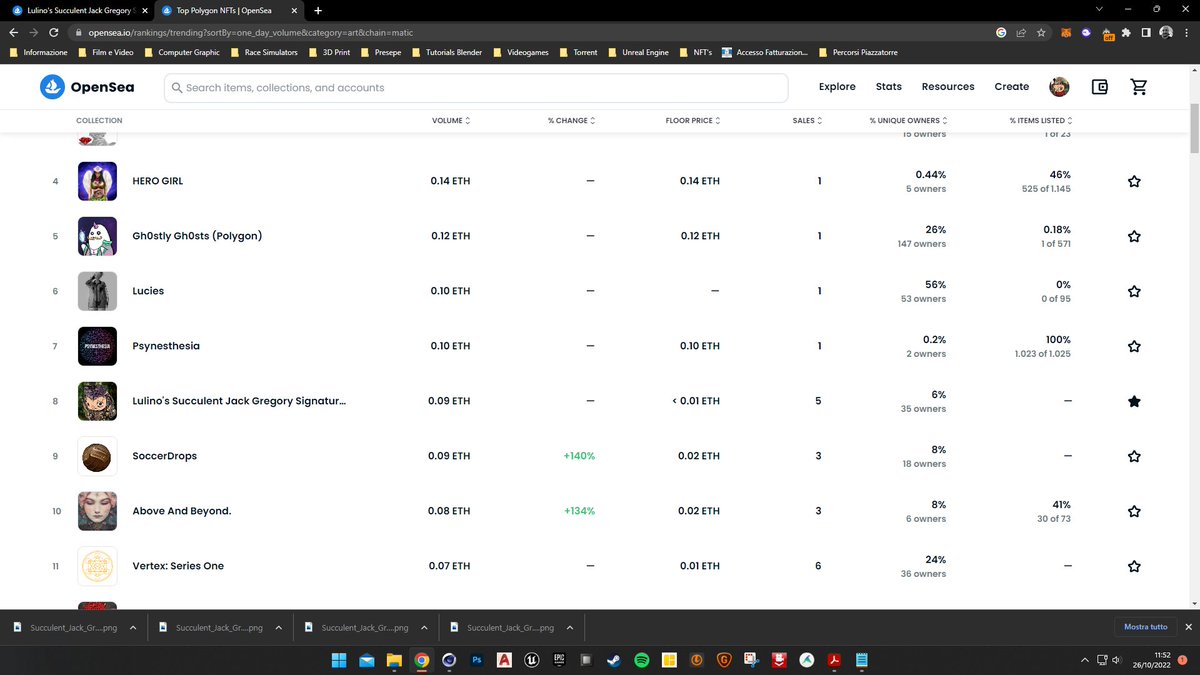Open Photoshop from the taskbar

tap(478, 660)
